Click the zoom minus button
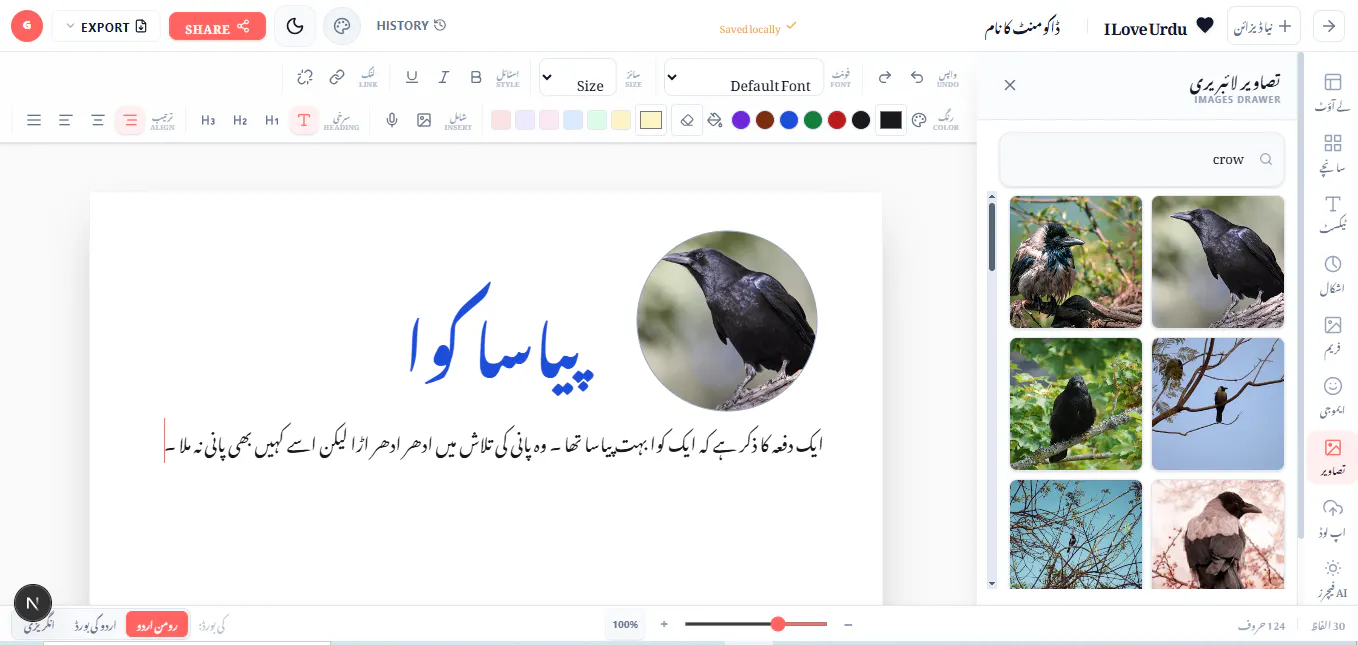1358x645 pixels. tap(848, 624)
